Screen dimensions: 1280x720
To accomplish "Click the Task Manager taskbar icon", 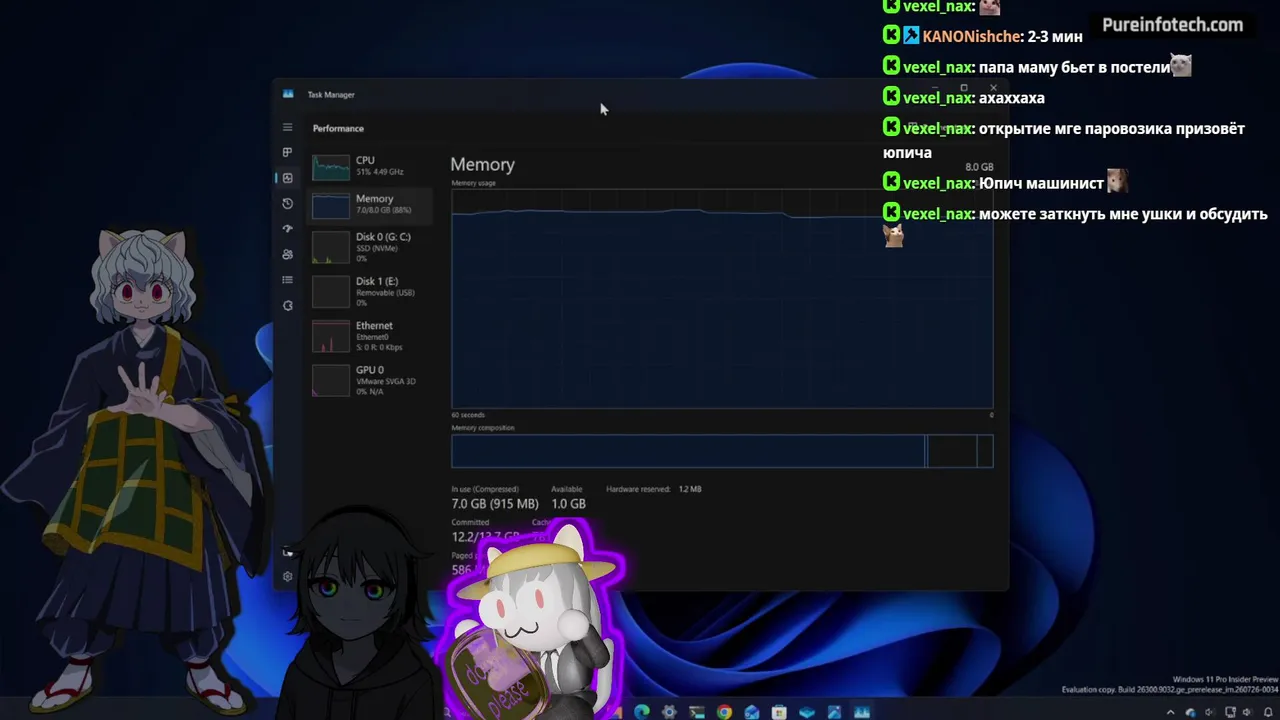I will tap(862, 712).
